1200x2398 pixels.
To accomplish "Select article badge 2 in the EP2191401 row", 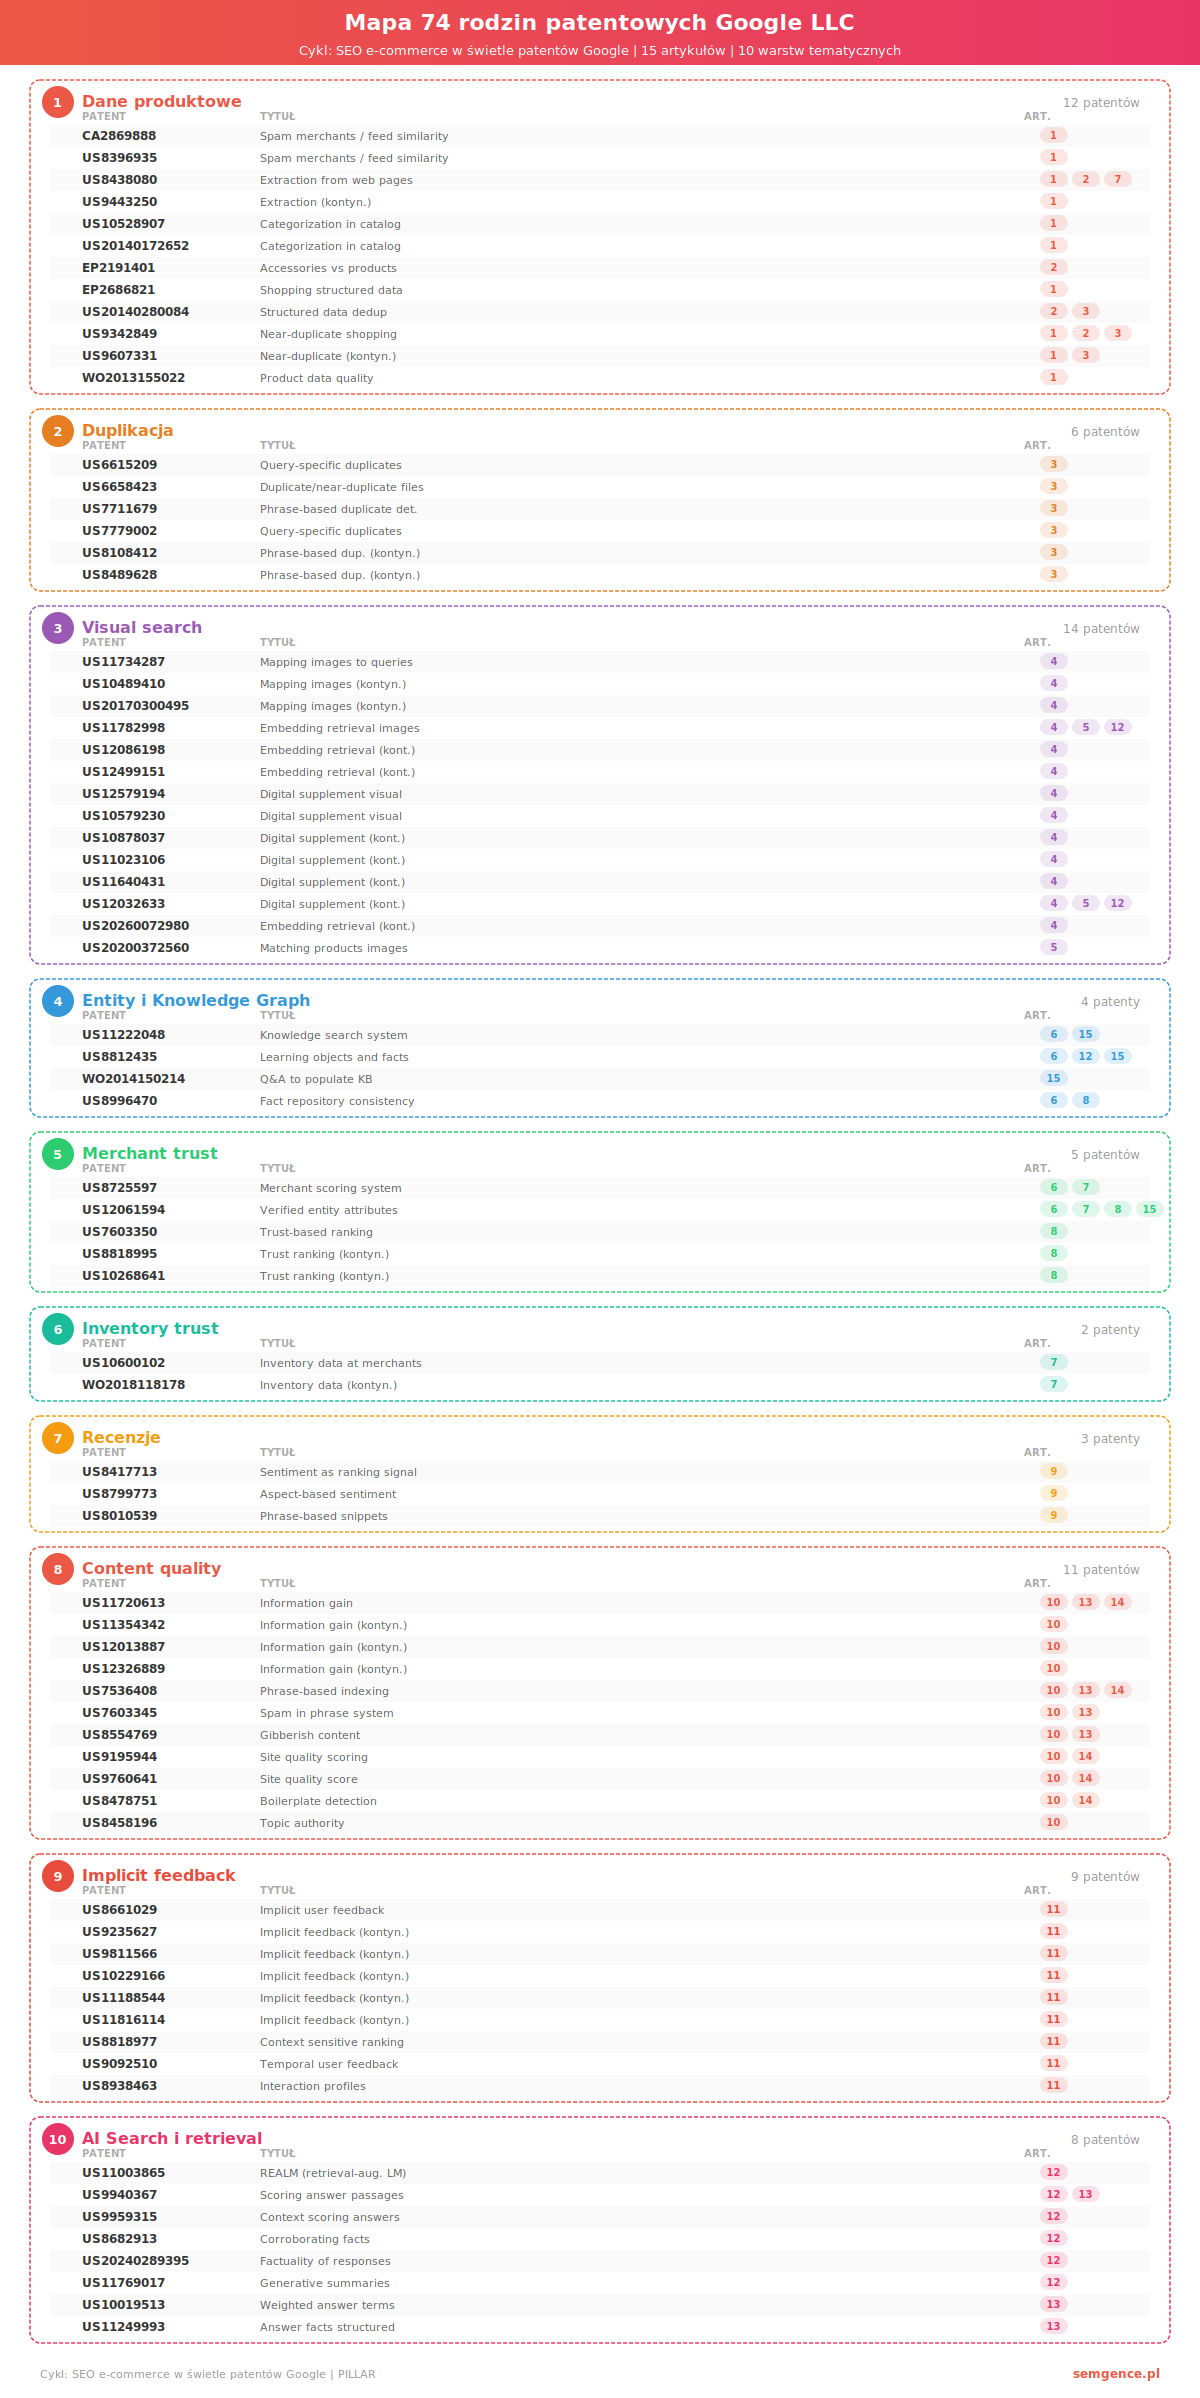I will pyautogui.click(x=1053, y=267).
